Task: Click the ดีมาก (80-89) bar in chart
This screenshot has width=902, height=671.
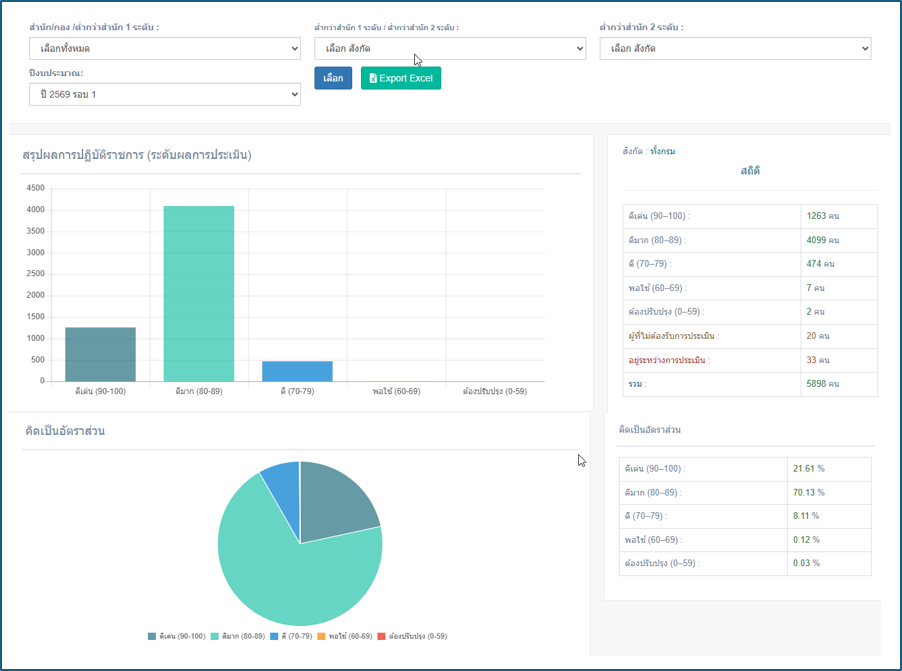Action: (x=199, y=293)
